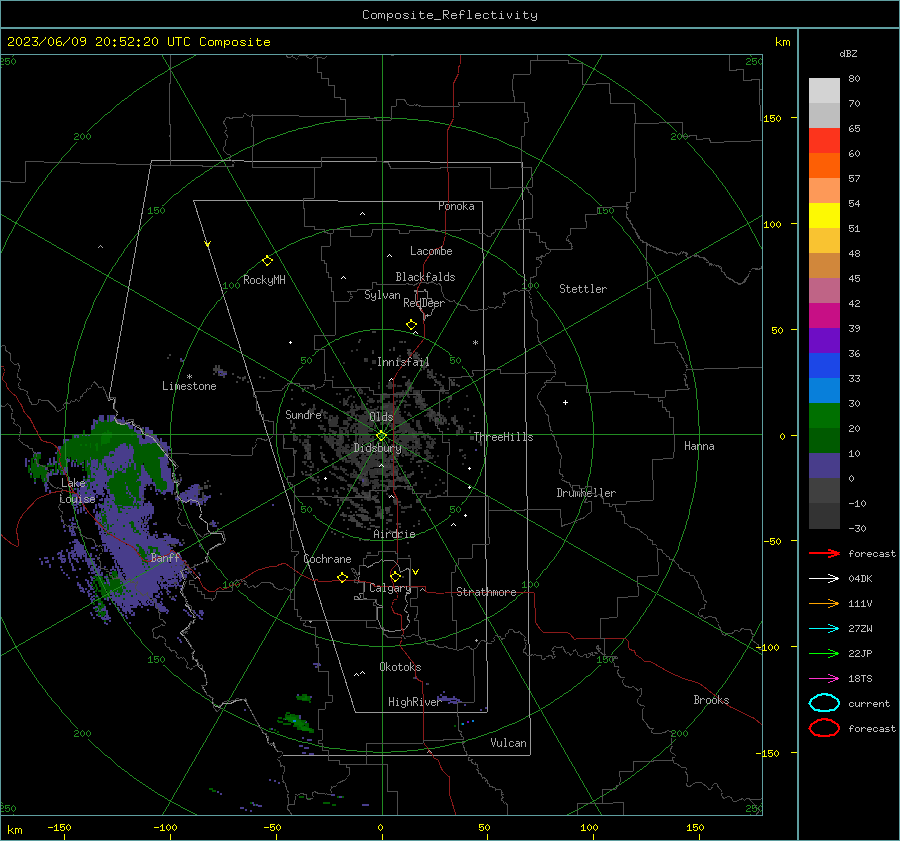
Task: Click the red forecast ellipse legend icon
Action: pyautogui.click(x=824, y=728)
